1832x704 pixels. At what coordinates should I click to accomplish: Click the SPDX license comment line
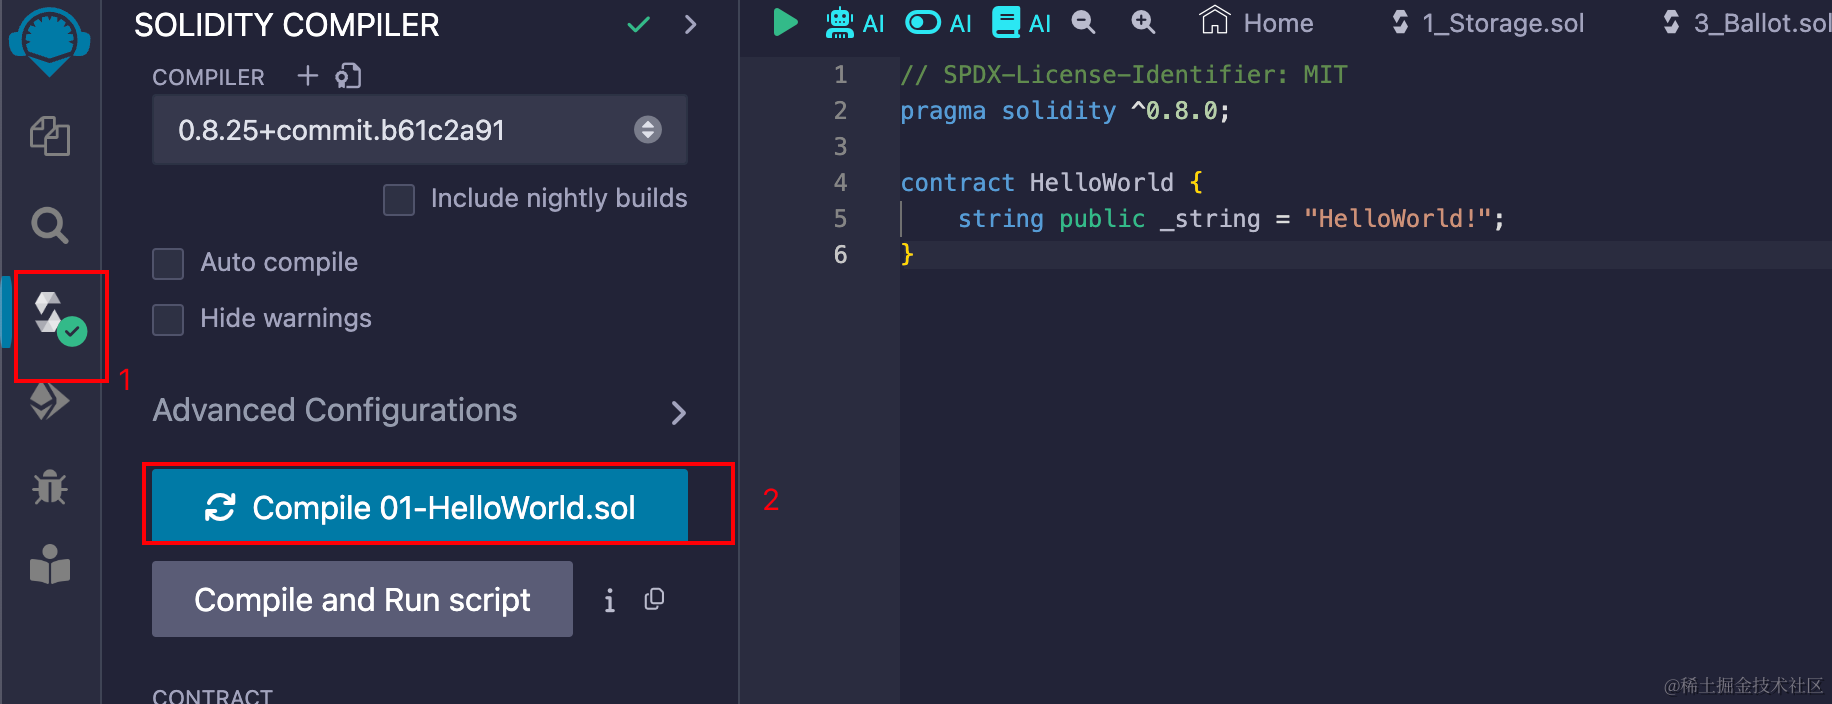pos(1124,74)
